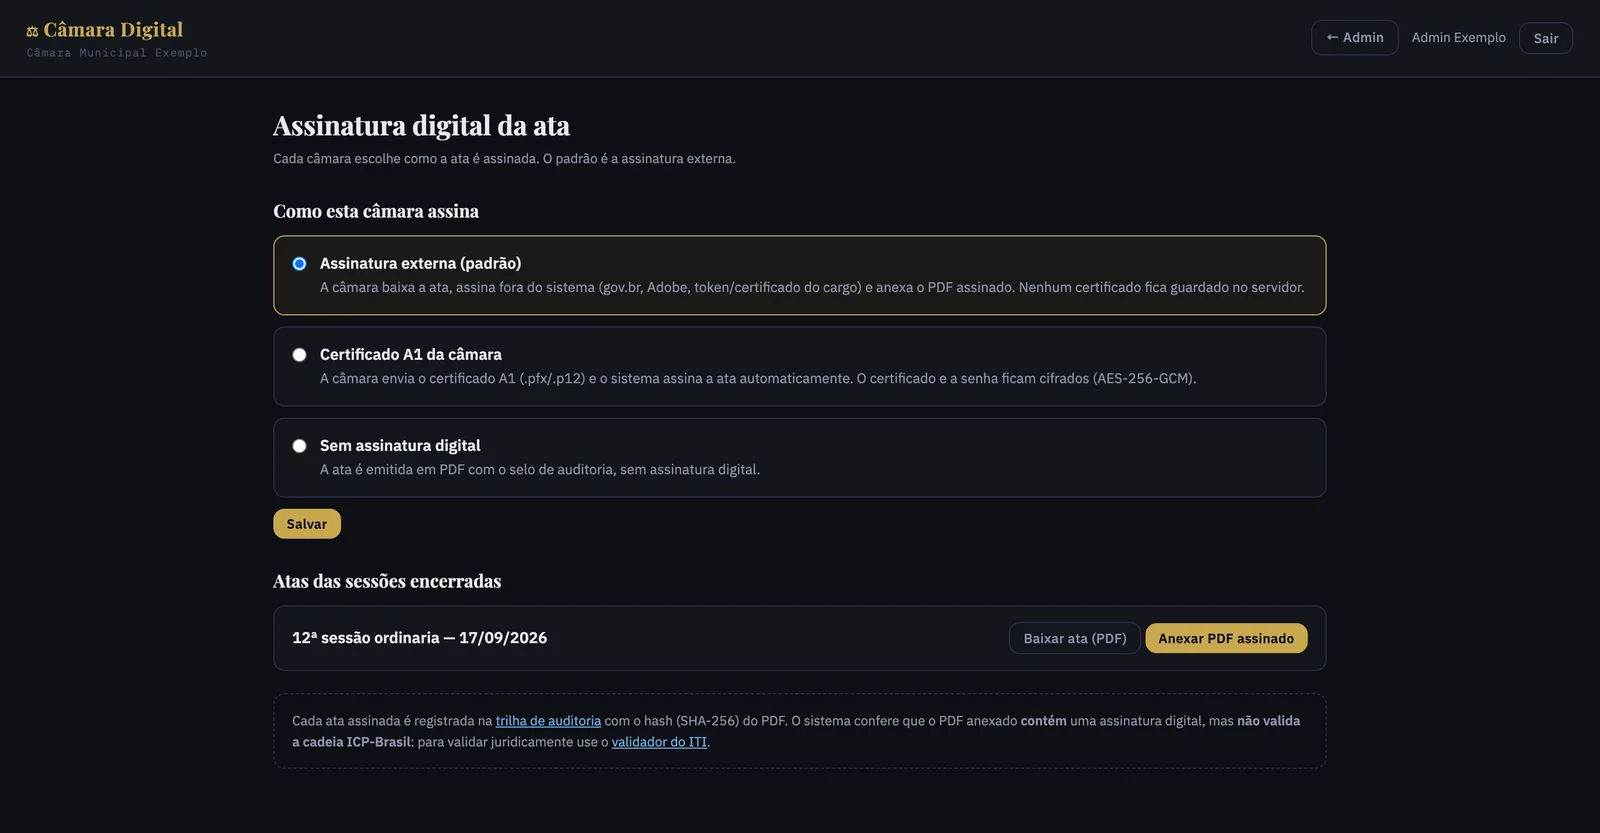Screen dimensions: 1600x833
Task: Go back to Admin page
Action: coord(1354,38)
